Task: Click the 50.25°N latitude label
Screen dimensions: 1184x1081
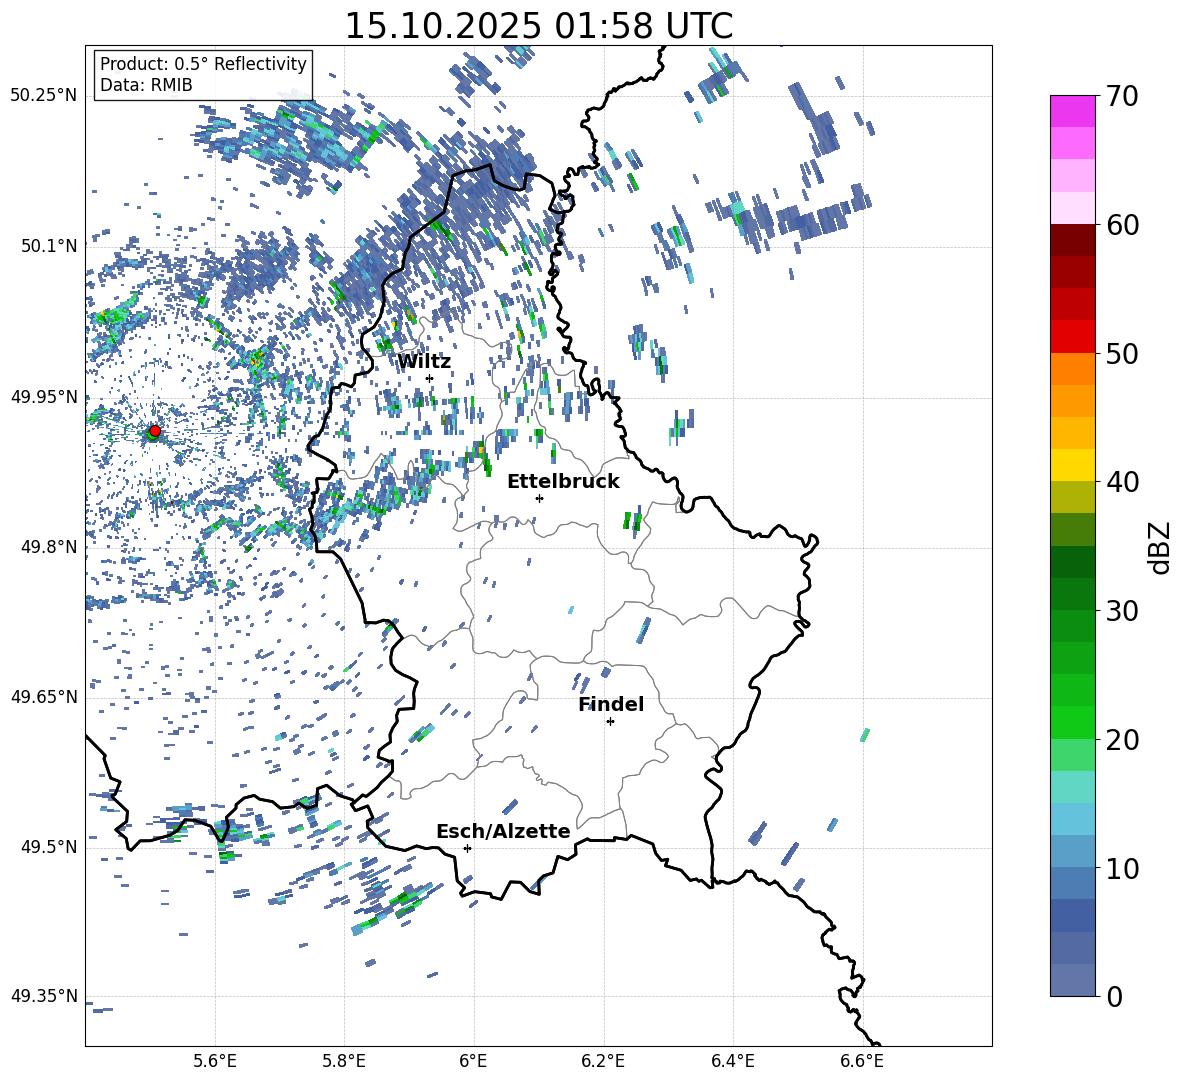Action: [44, 96]
